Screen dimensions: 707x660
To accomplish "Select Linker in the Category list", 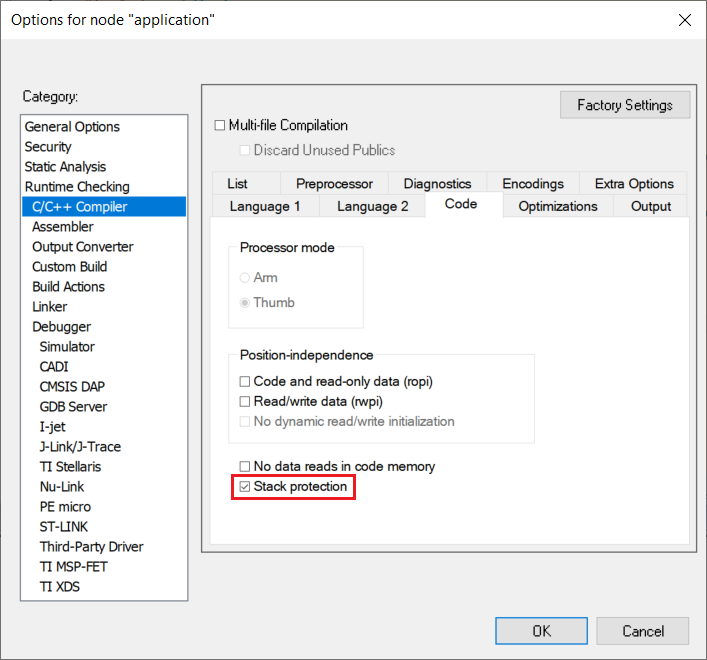I will click(50, 307).
